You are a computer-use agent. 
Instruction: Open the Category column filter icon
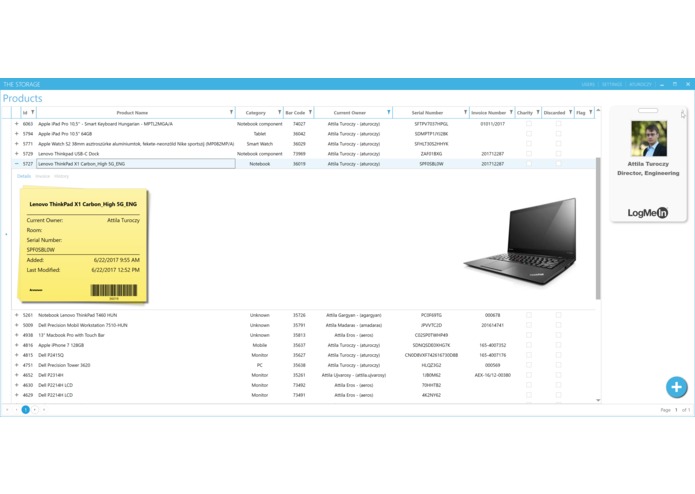(x=280, y=113)
